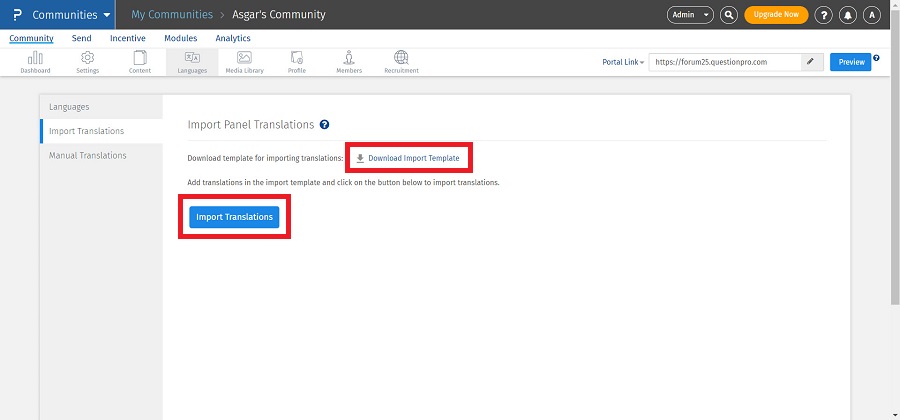Go to My Communities breadcrumb

point(172,15)
